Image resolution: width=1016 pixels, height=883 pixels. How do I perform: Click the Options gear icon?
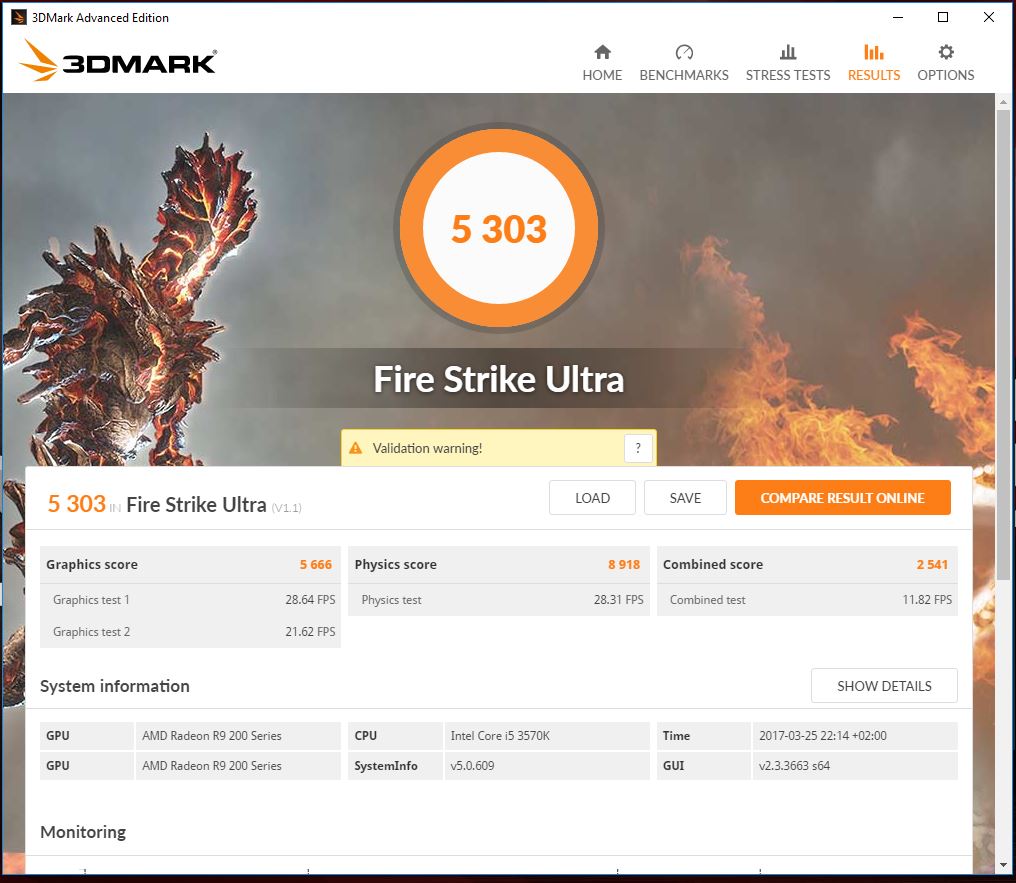tap(946, 52)
